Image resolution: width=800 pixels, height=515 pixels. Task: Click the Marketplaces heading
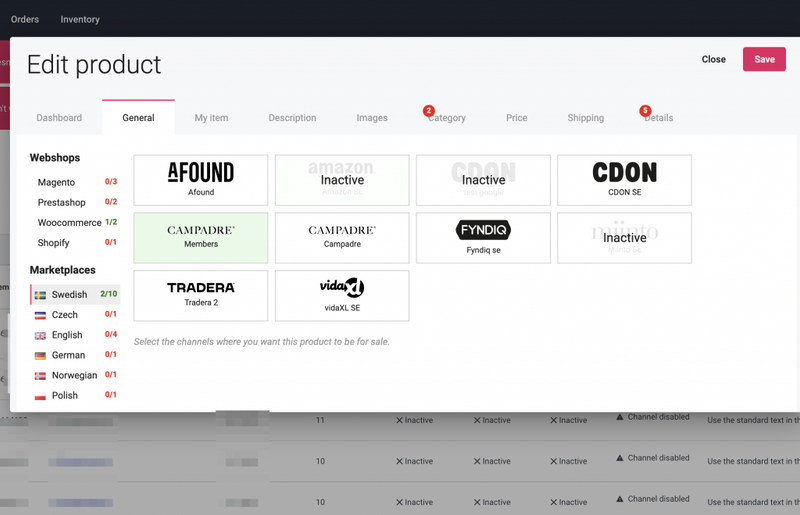tap(62, 270)
